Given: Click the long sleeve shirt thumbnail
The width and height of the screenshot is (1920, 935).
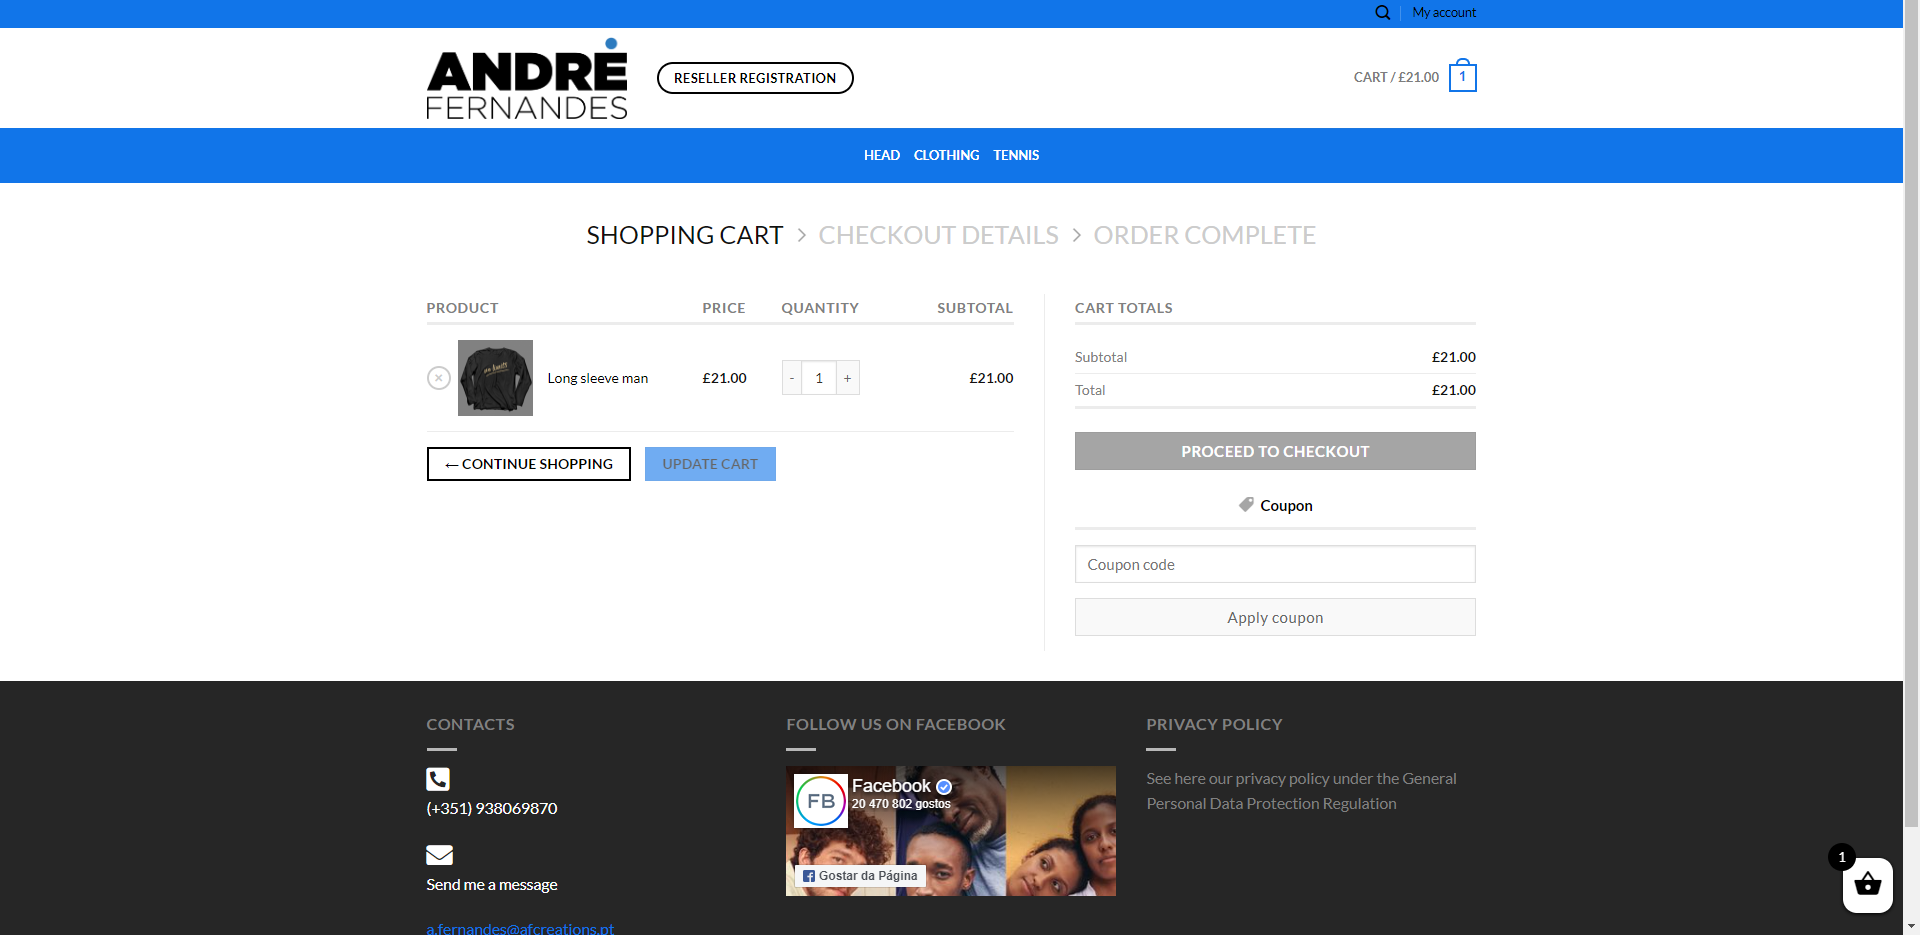Looking at the screenshot, I should coord(495,378).
